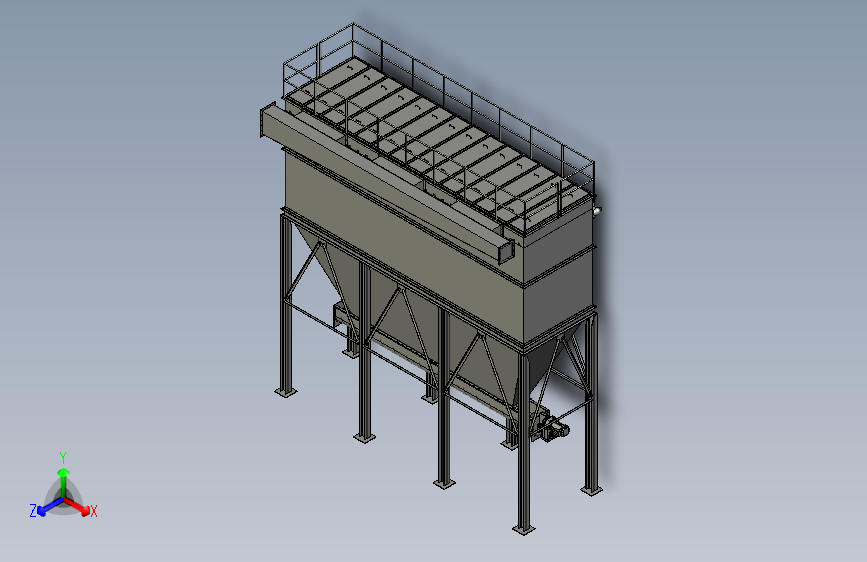Click the red X axis arrow on the triad

coord(76,506)
